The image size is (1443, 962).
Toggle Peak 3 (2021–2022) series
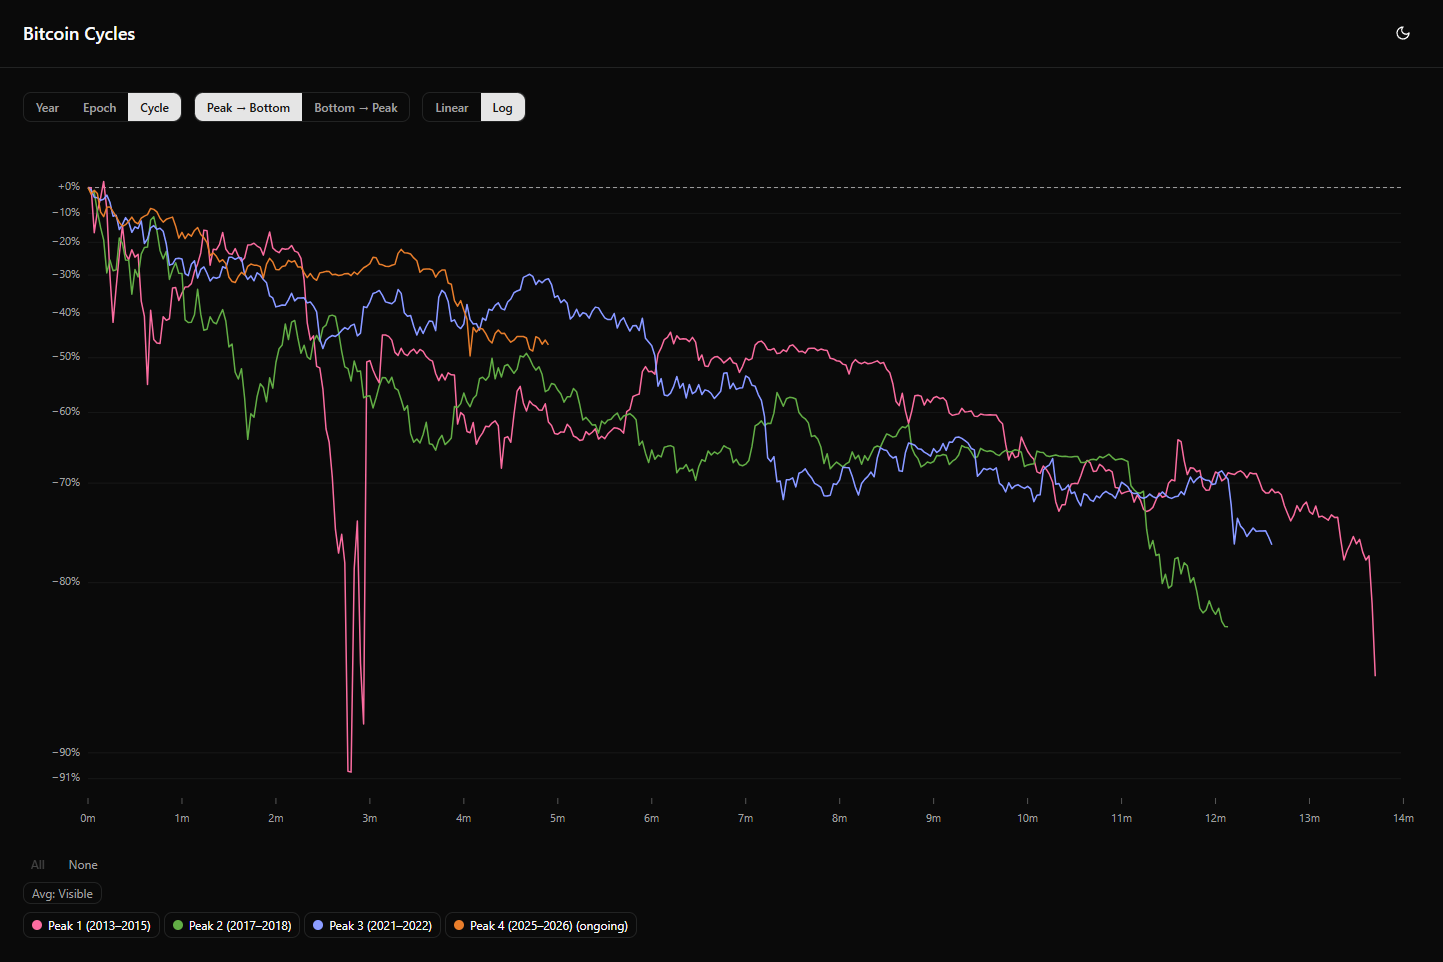click(372, 926)
